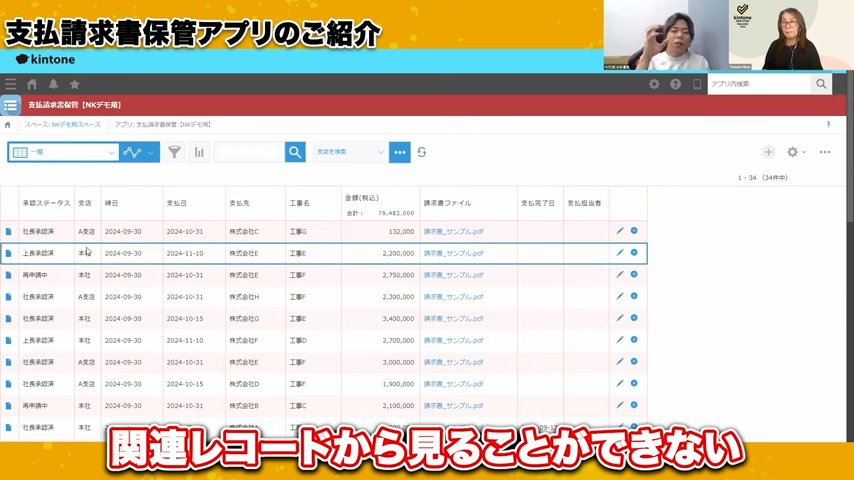Open record details icon for 2,750,000 row
854x480 pixels.
8,275
